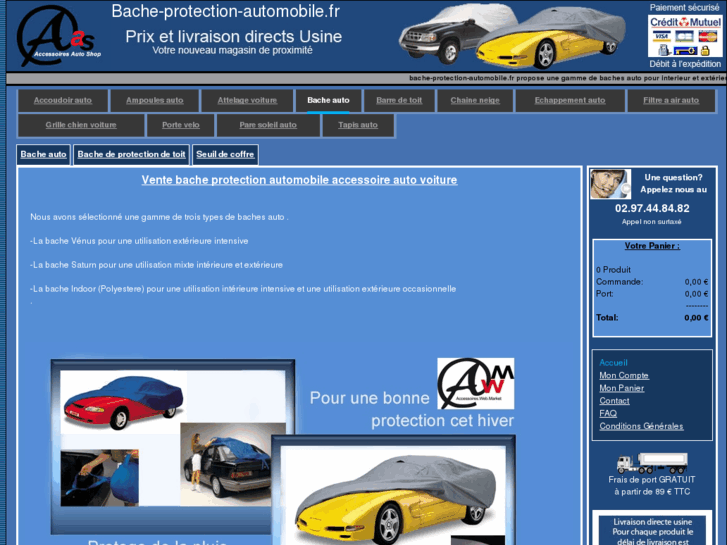The height and width of the screenshot is (545, 727).
Task: Open the Contact page link
Action: (614, 401)
